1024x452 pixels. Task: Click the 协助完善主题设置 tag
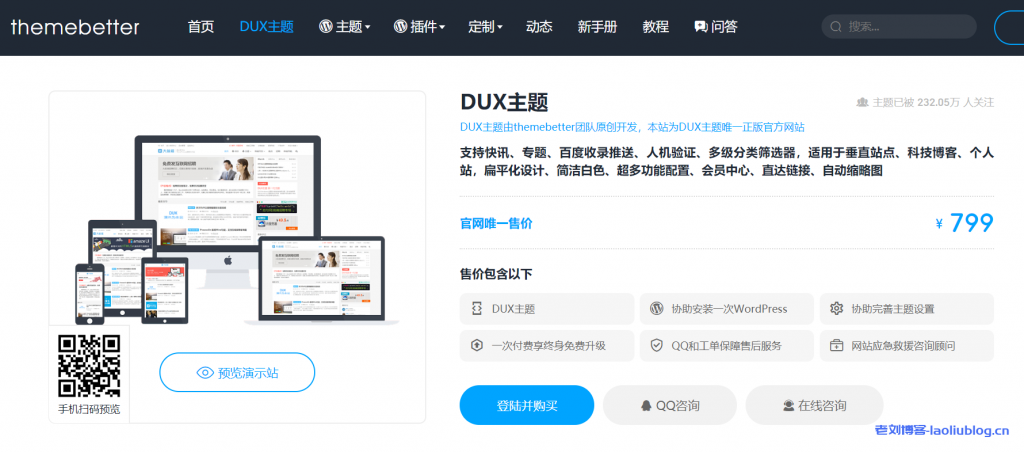(907, 309)
